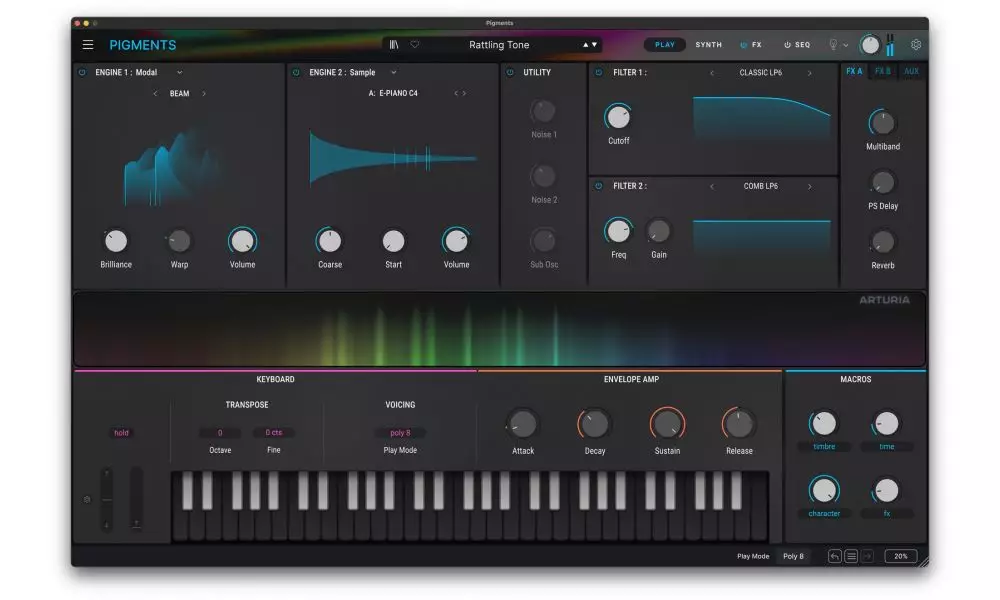Open the settings gear icon
1000x600 pixels.
click(916, 45)
